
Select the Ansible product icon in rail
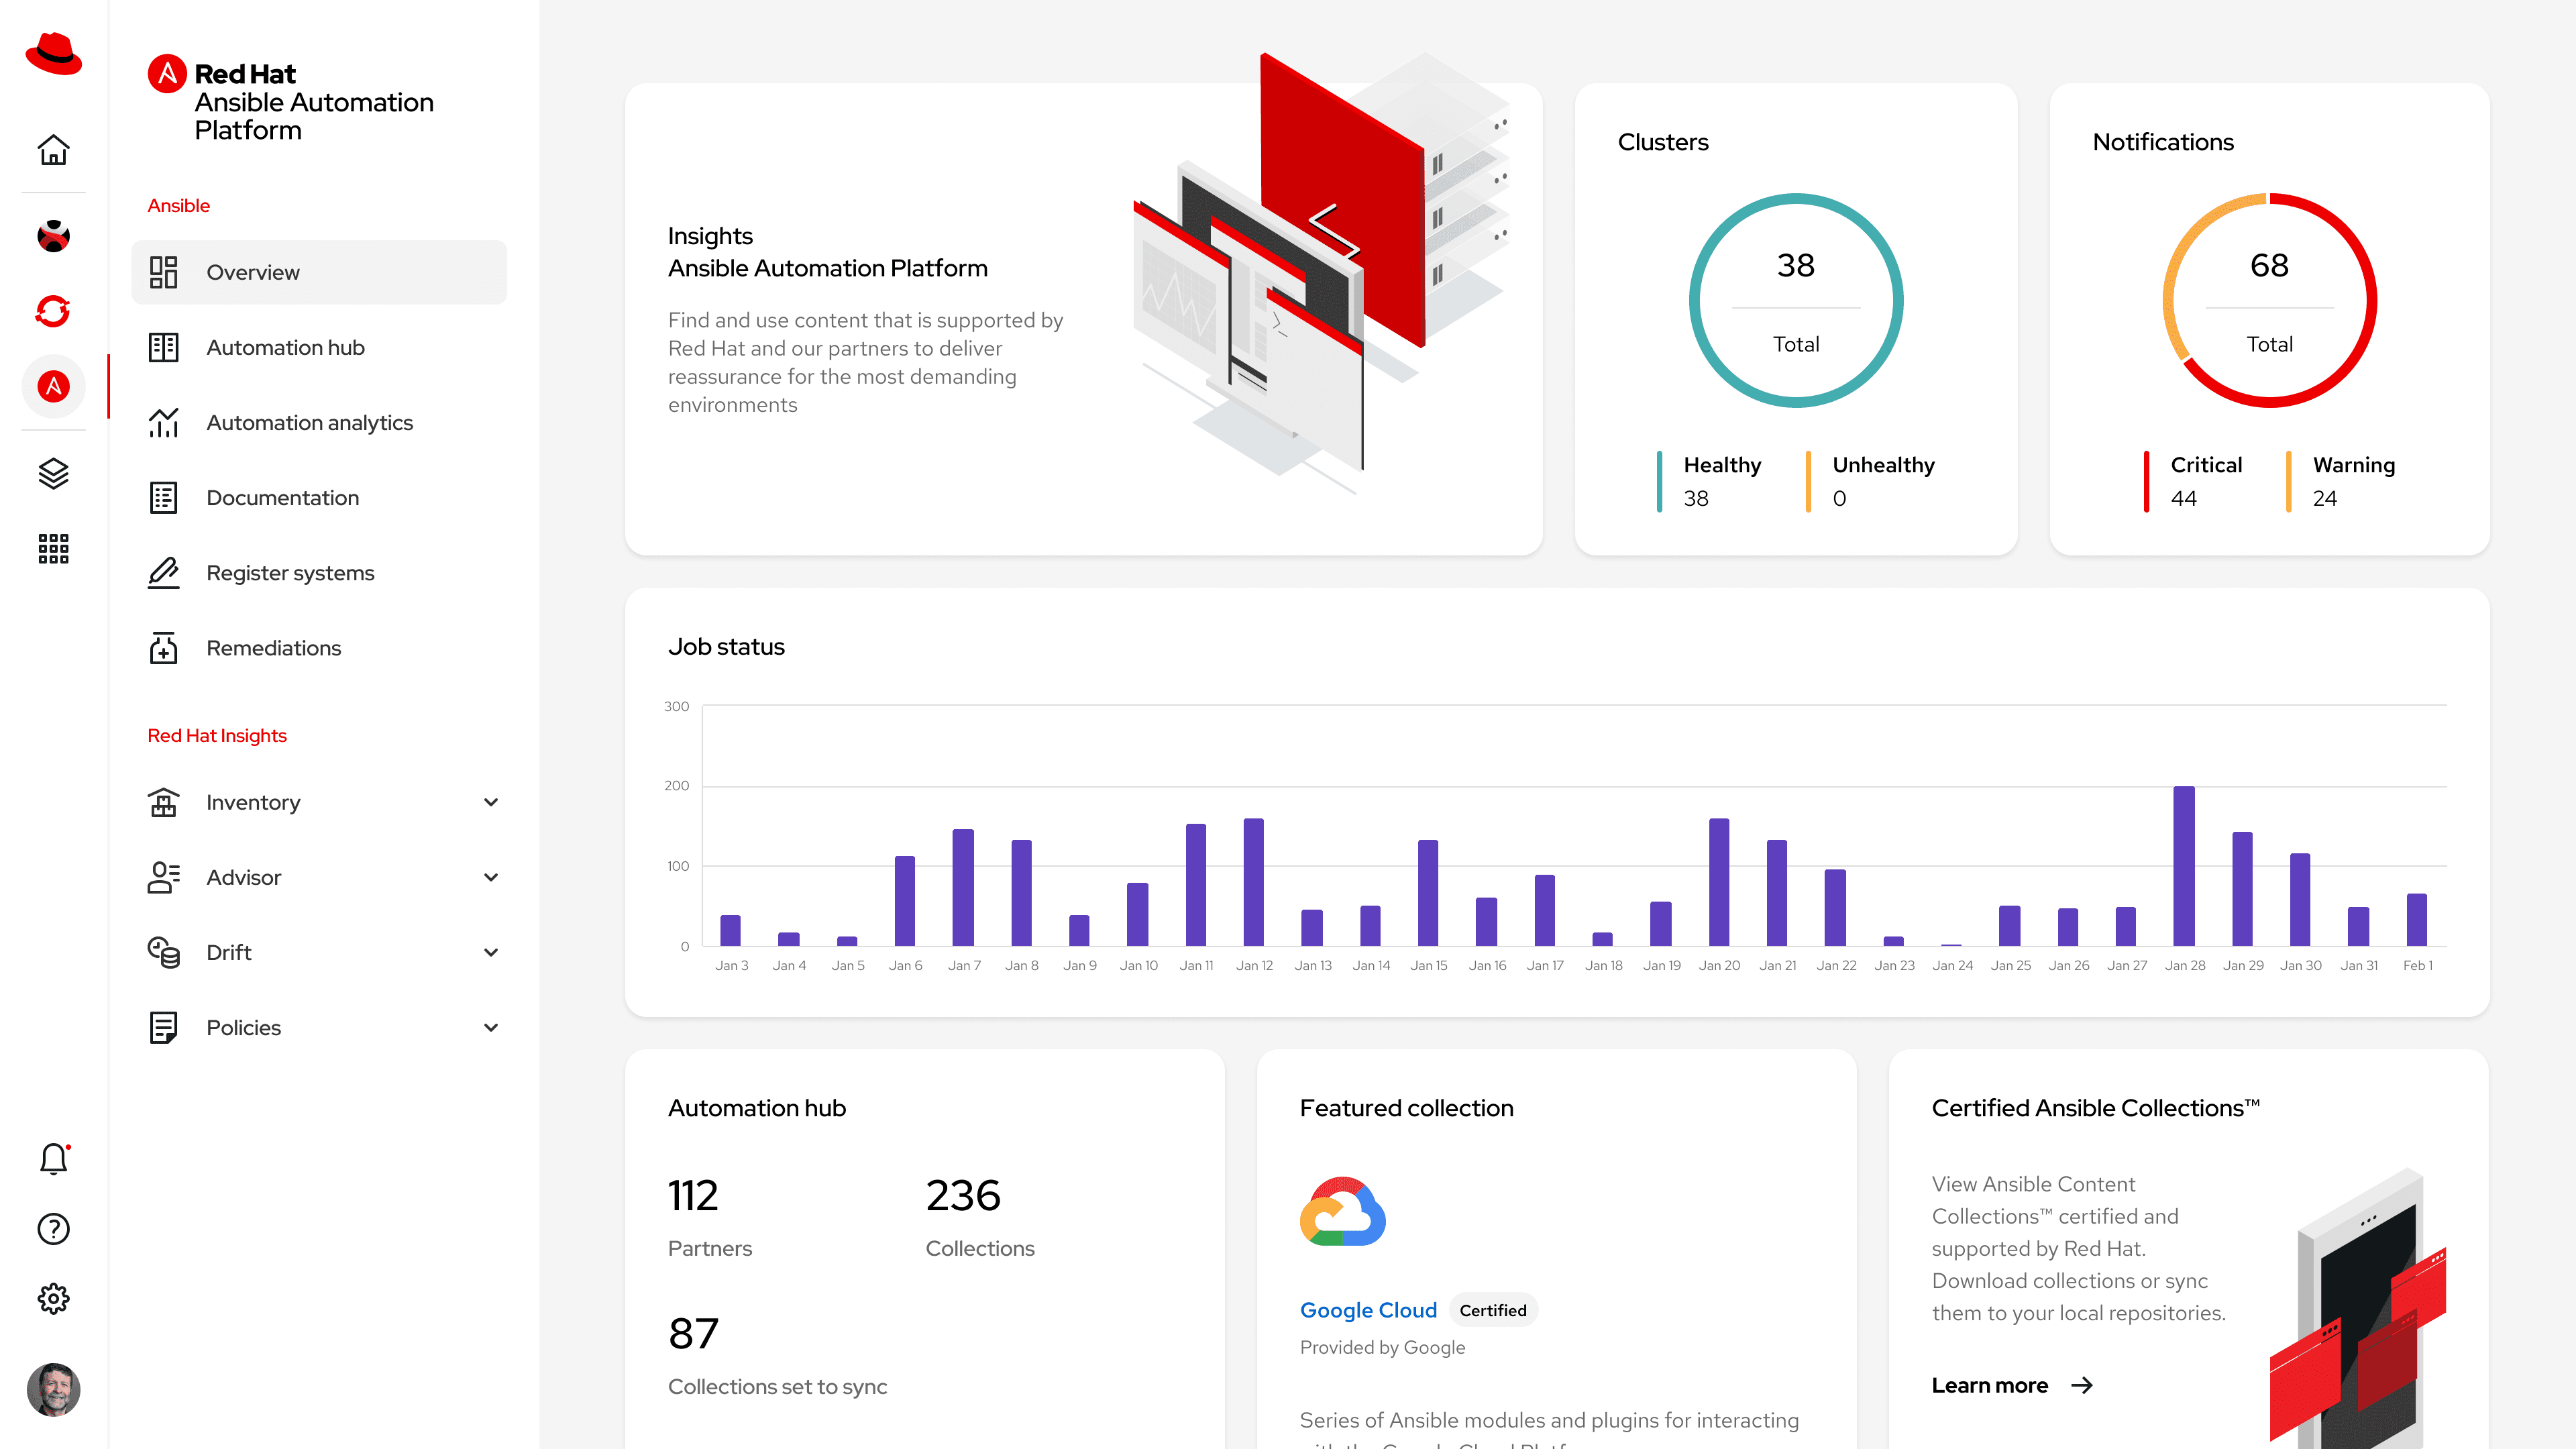tap(53, 386)
